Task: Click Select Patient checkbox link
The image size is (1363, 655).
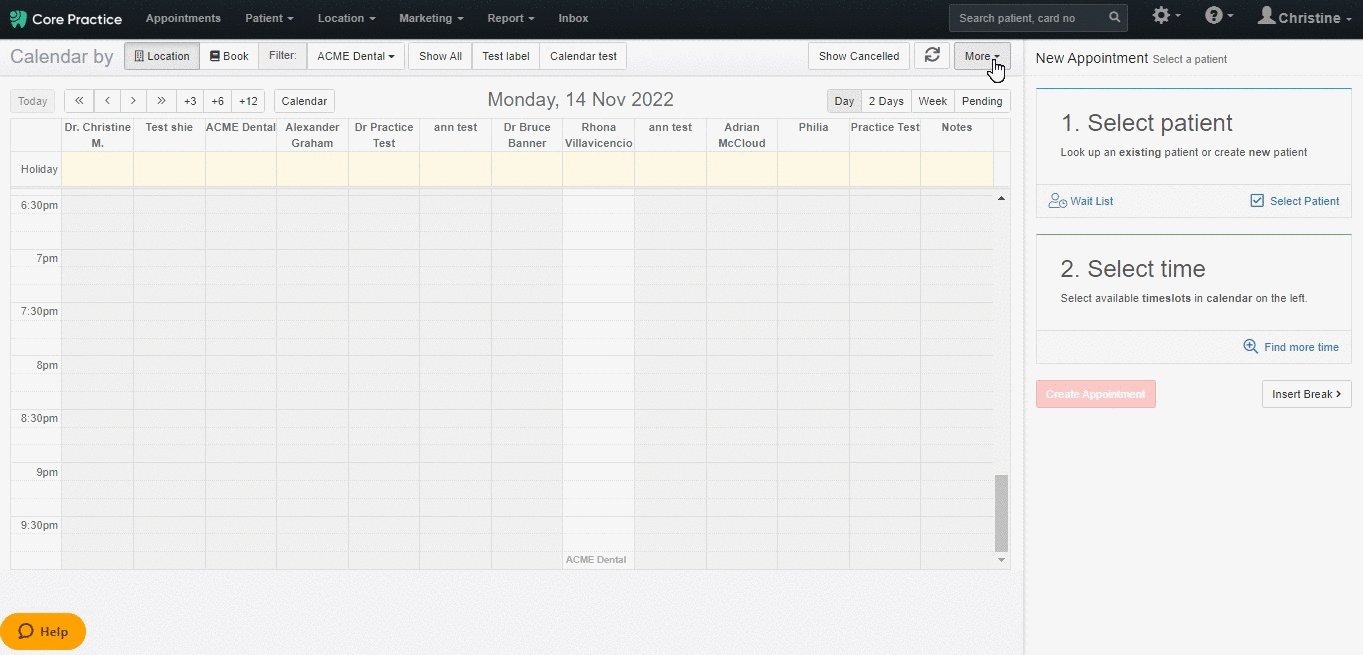Action: [1294, 201]
